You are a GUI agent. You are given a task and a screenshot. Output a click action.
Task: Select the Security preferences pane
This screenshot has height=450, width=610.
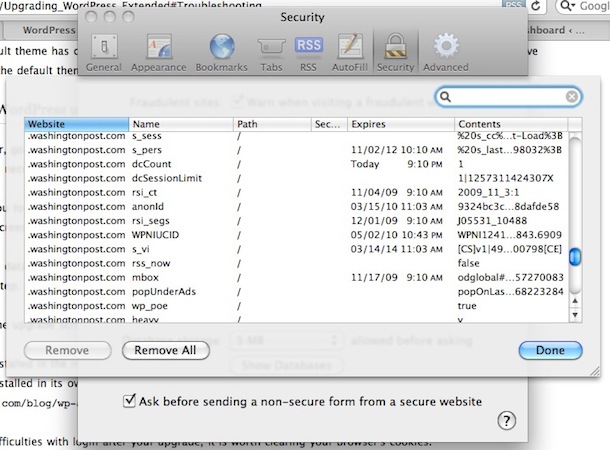395,53
